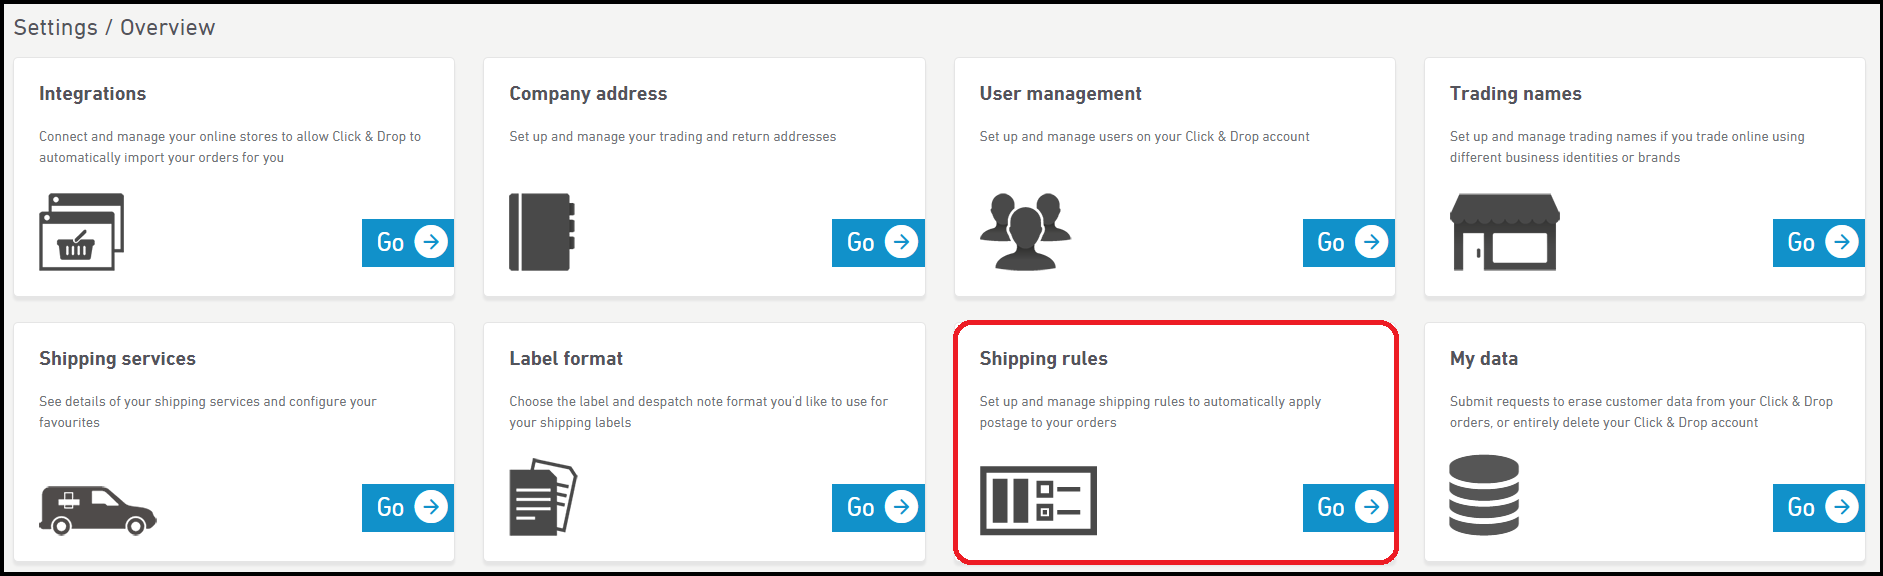
Task: Select the Shipping rules card title
Action: (1043, 358)
